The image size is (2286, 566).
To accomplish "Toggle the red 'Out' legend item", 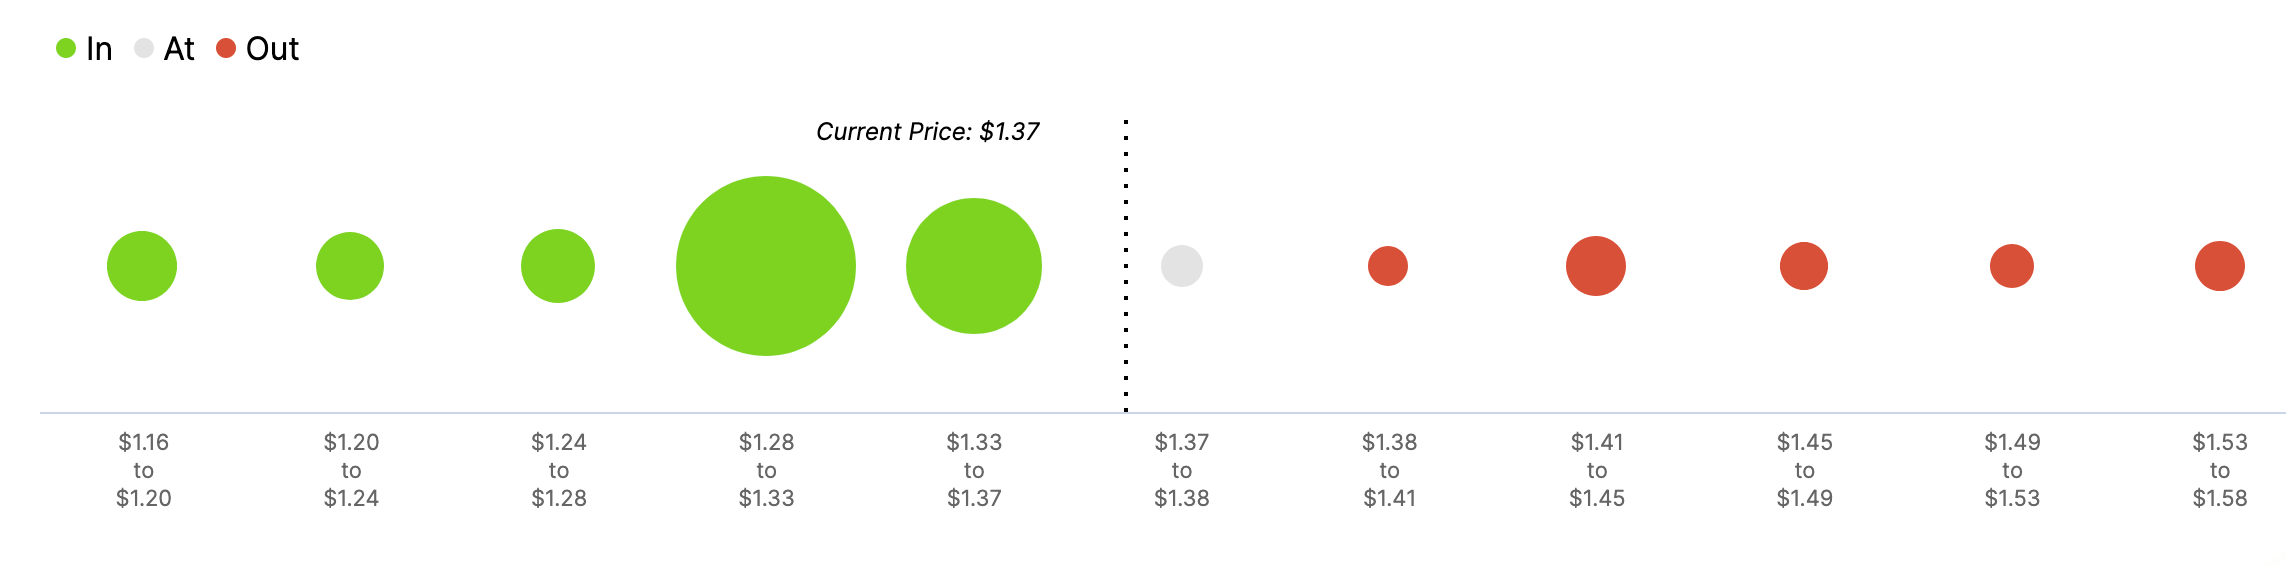I will 257,49.
